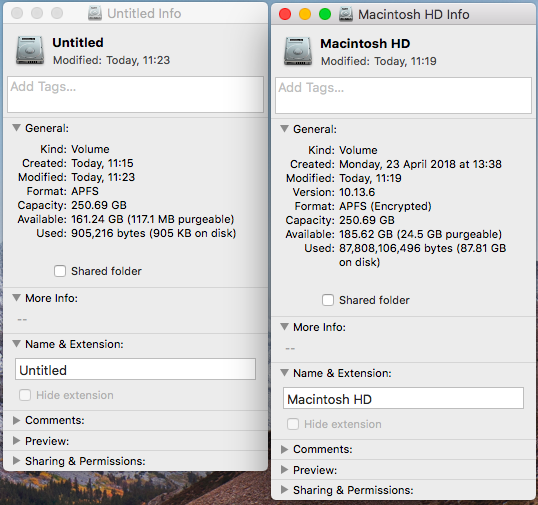Expand Comments section in Untitled Info
538x505 pixels.
pos(16,420)
